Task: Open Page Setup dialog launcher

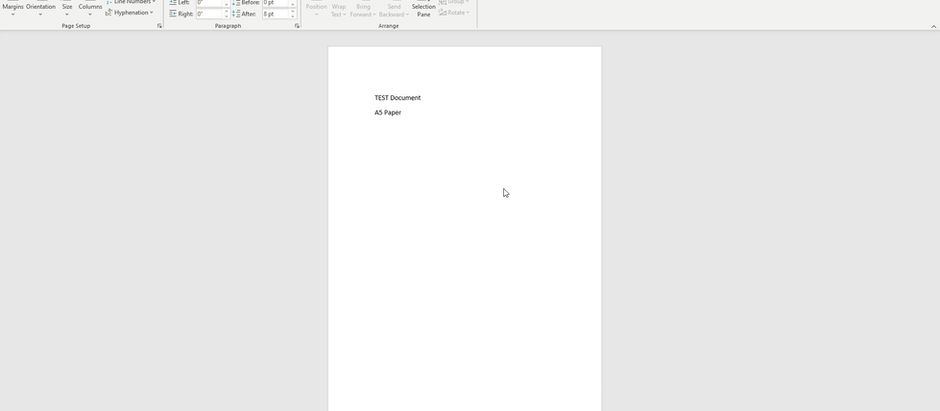Action: (159, 26)
